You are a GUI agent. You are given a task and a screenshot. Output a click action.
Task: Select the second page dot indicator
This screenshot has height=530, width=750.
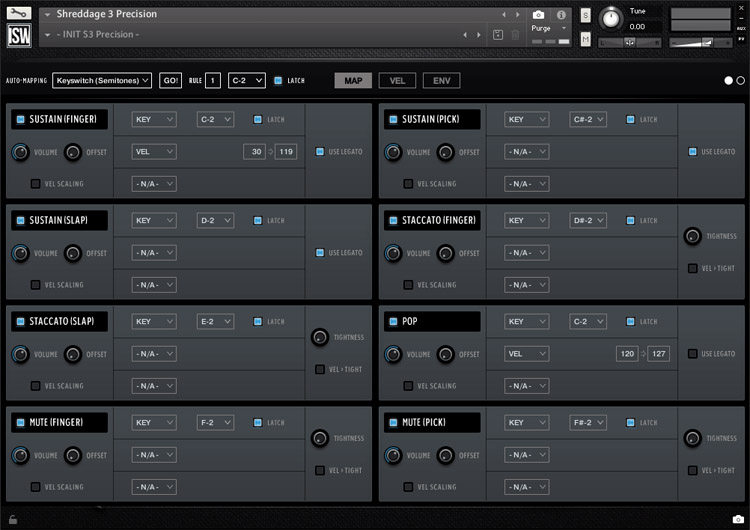740,80
